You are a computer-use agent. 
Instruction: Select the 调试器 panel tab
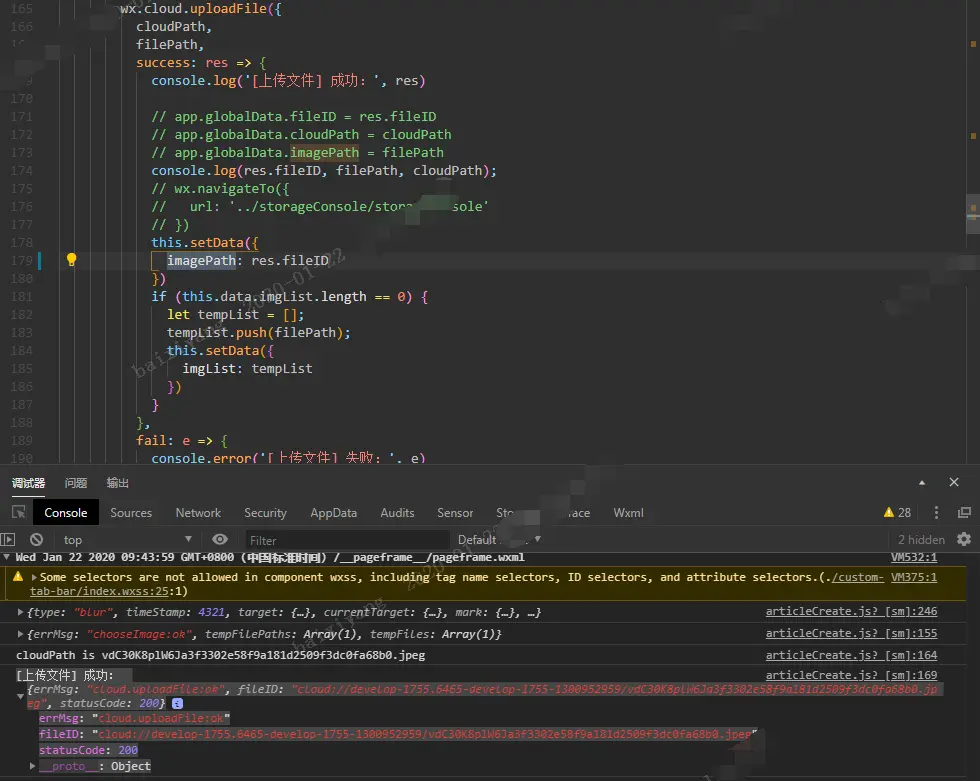(x=28, y=483)
